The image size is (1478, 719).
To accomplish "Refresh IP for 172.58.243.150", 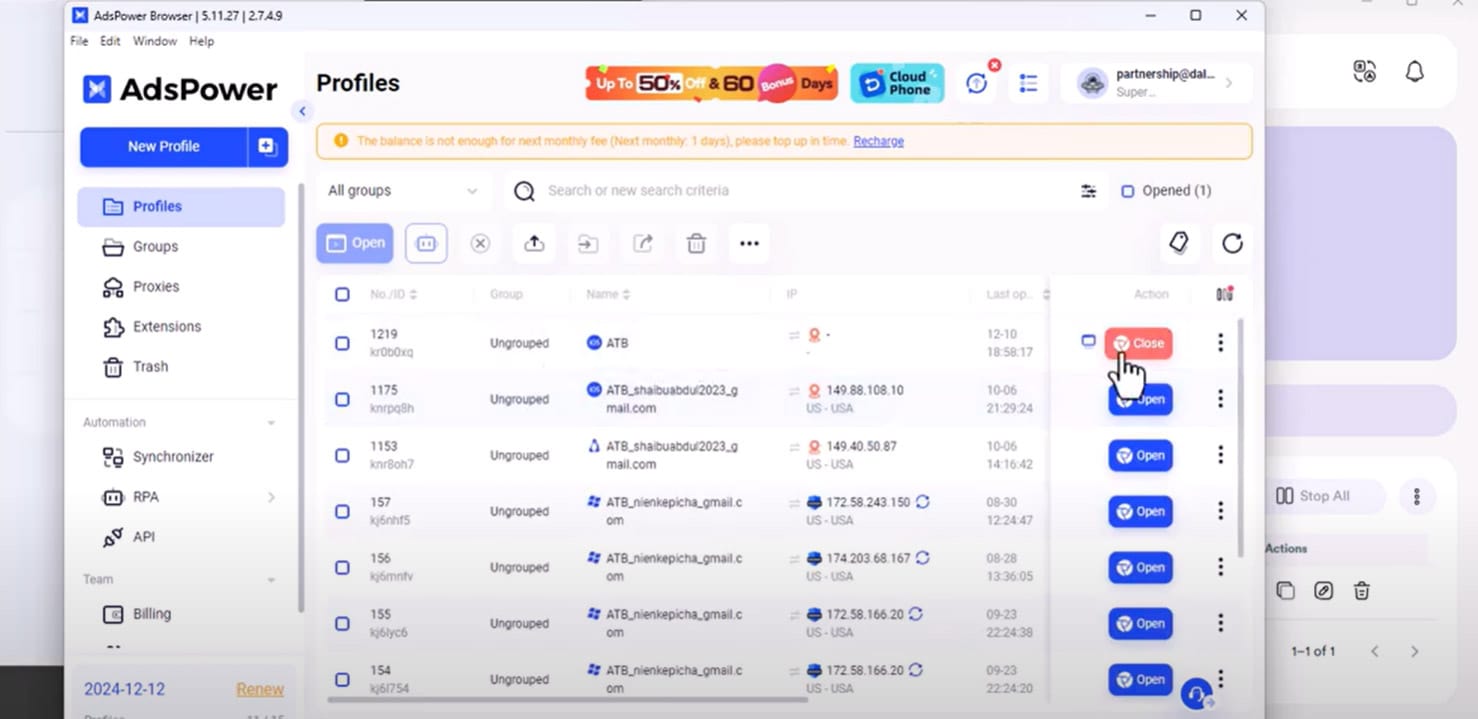I will 922,502.
